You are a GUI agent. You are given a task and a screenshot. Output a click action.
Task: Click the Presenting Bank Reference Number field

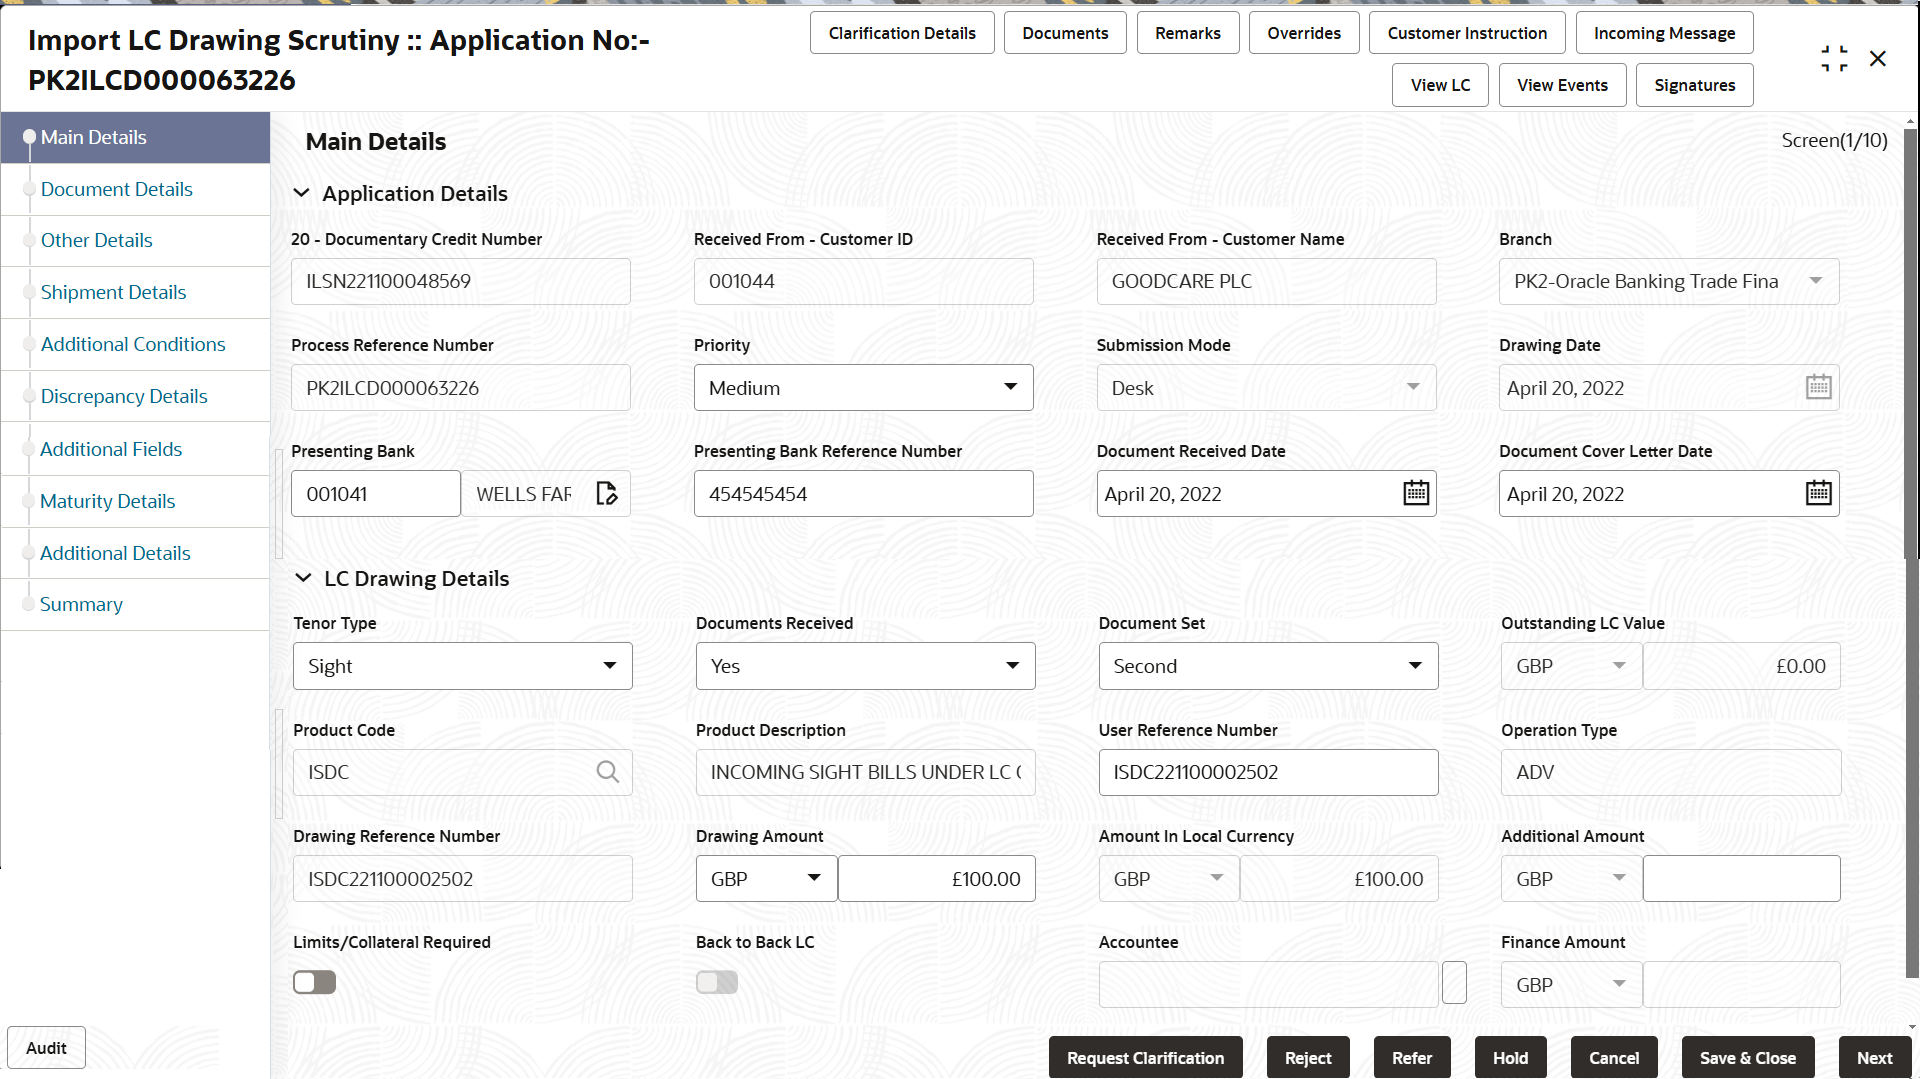point(863,493)
